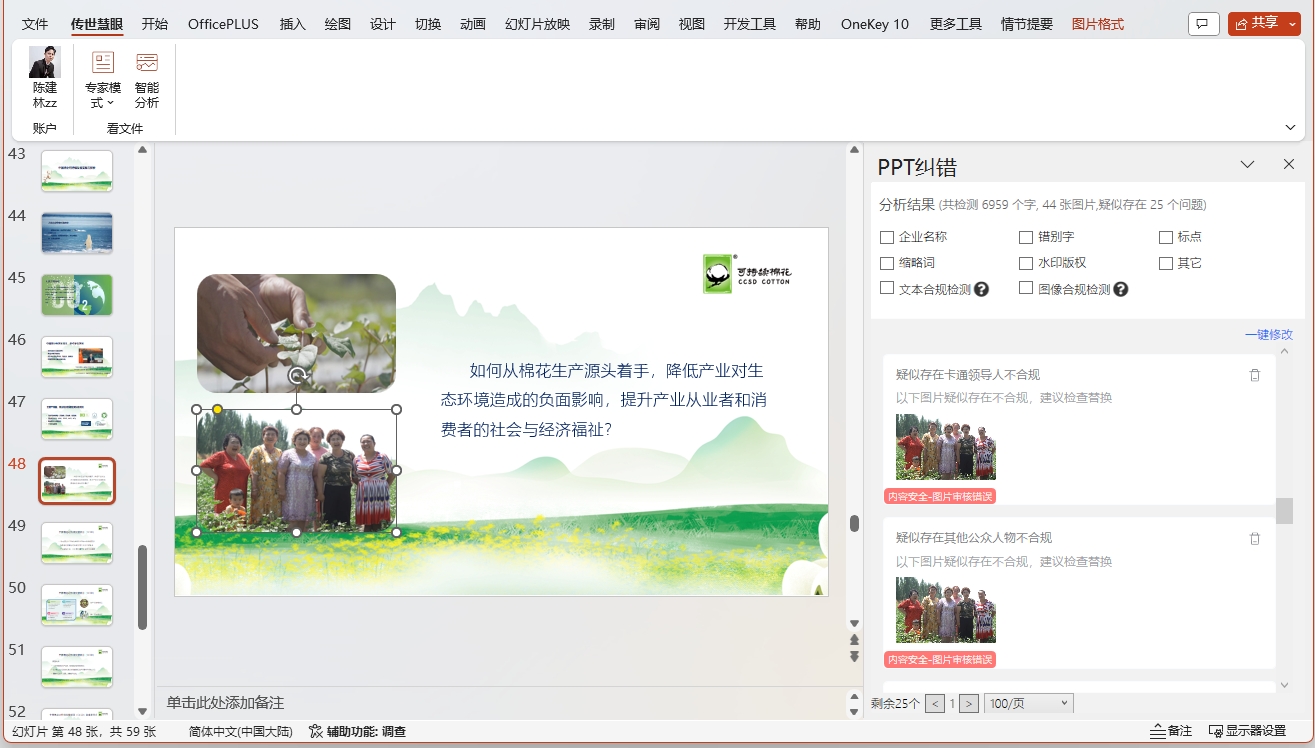Select slide 51 thumbnail
Viewport: 1315px width, 748px height.
pos(77,667)
